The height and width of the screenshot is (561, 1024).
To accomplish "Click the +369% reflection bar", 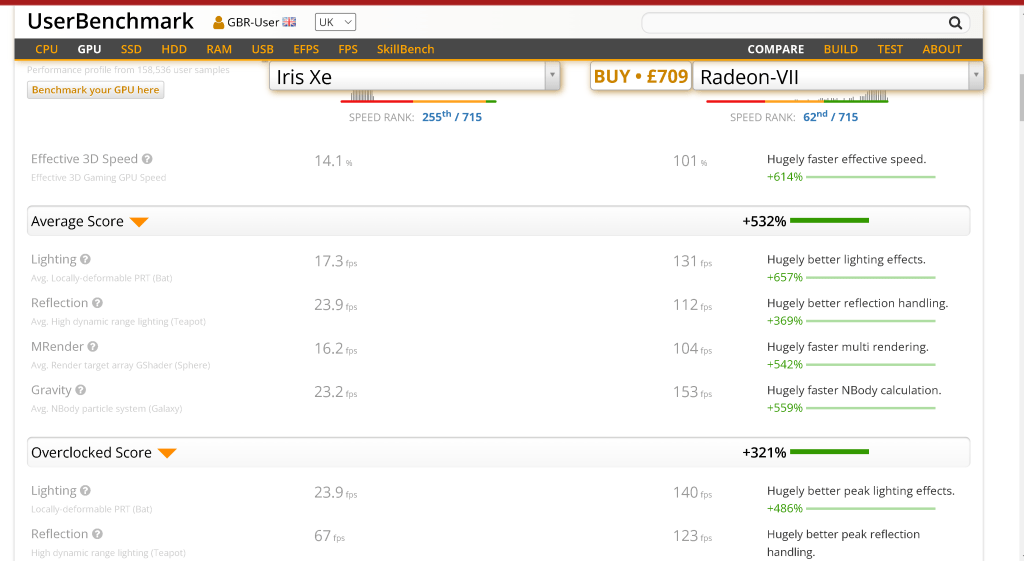I will (x=871, y=321).
